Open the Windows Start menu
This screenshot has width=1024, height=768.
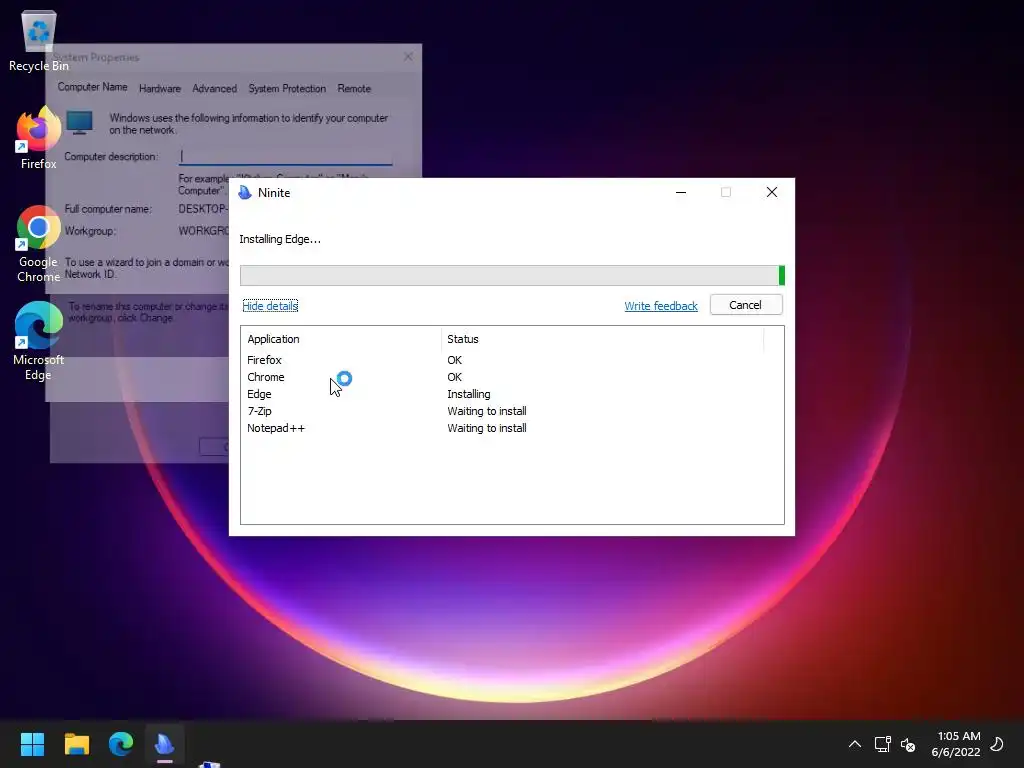[x=32, y=744]
